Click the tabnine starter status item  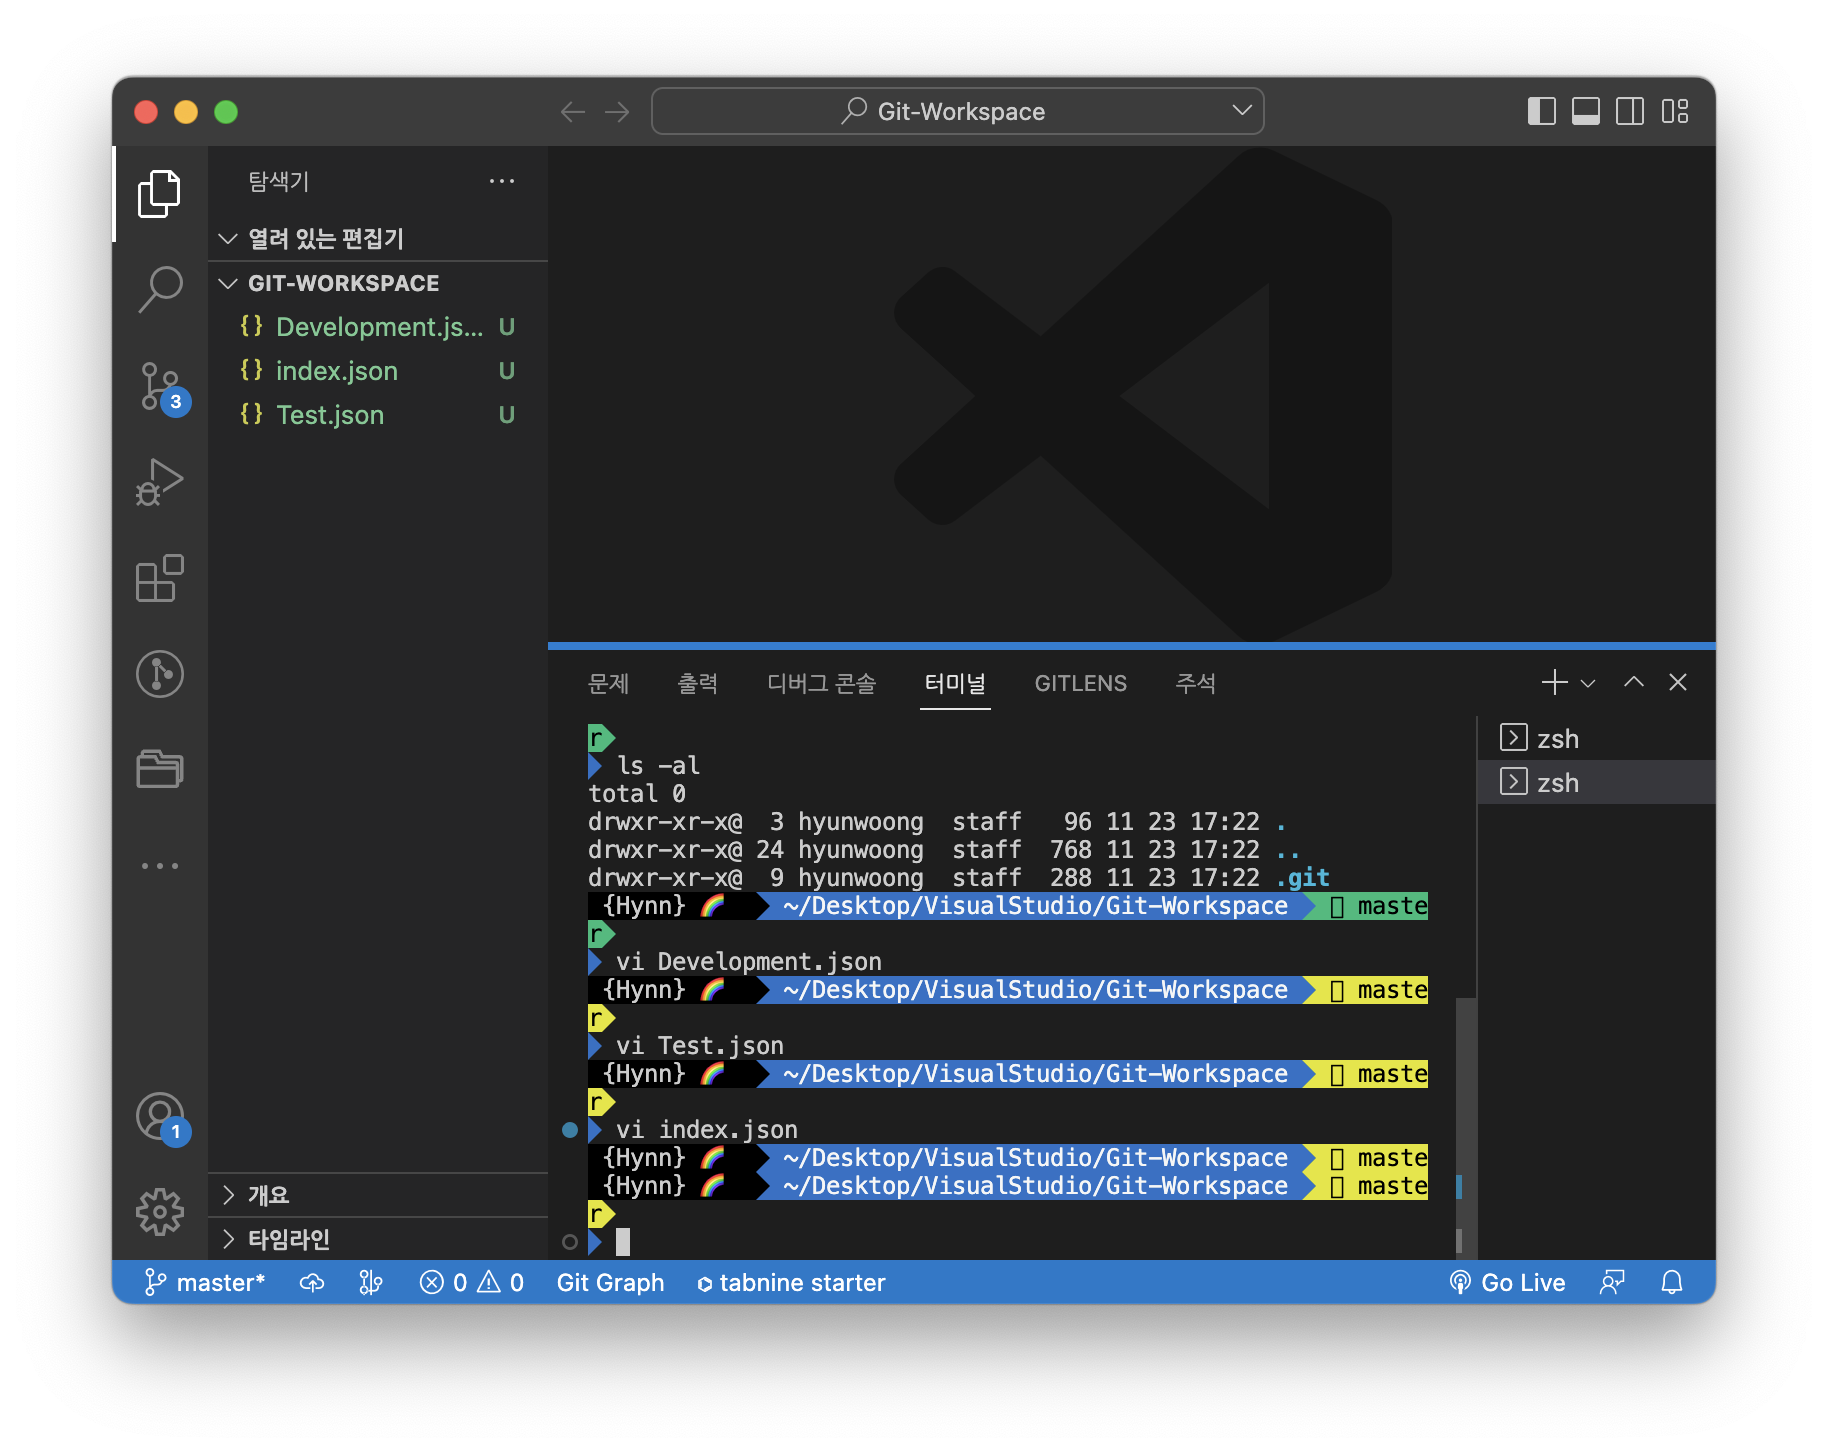click(x=791, y=1282)
